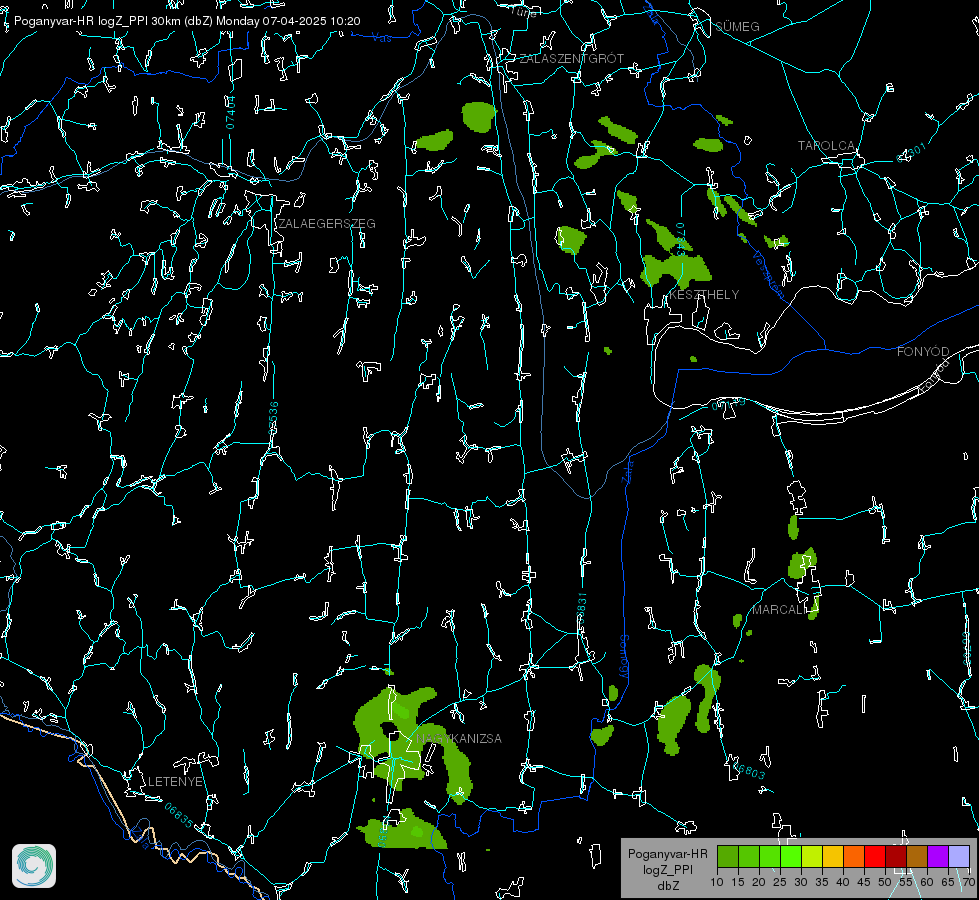Select the LETENYE town label
This screenshot has width=979, height=900.
(175, 781)
